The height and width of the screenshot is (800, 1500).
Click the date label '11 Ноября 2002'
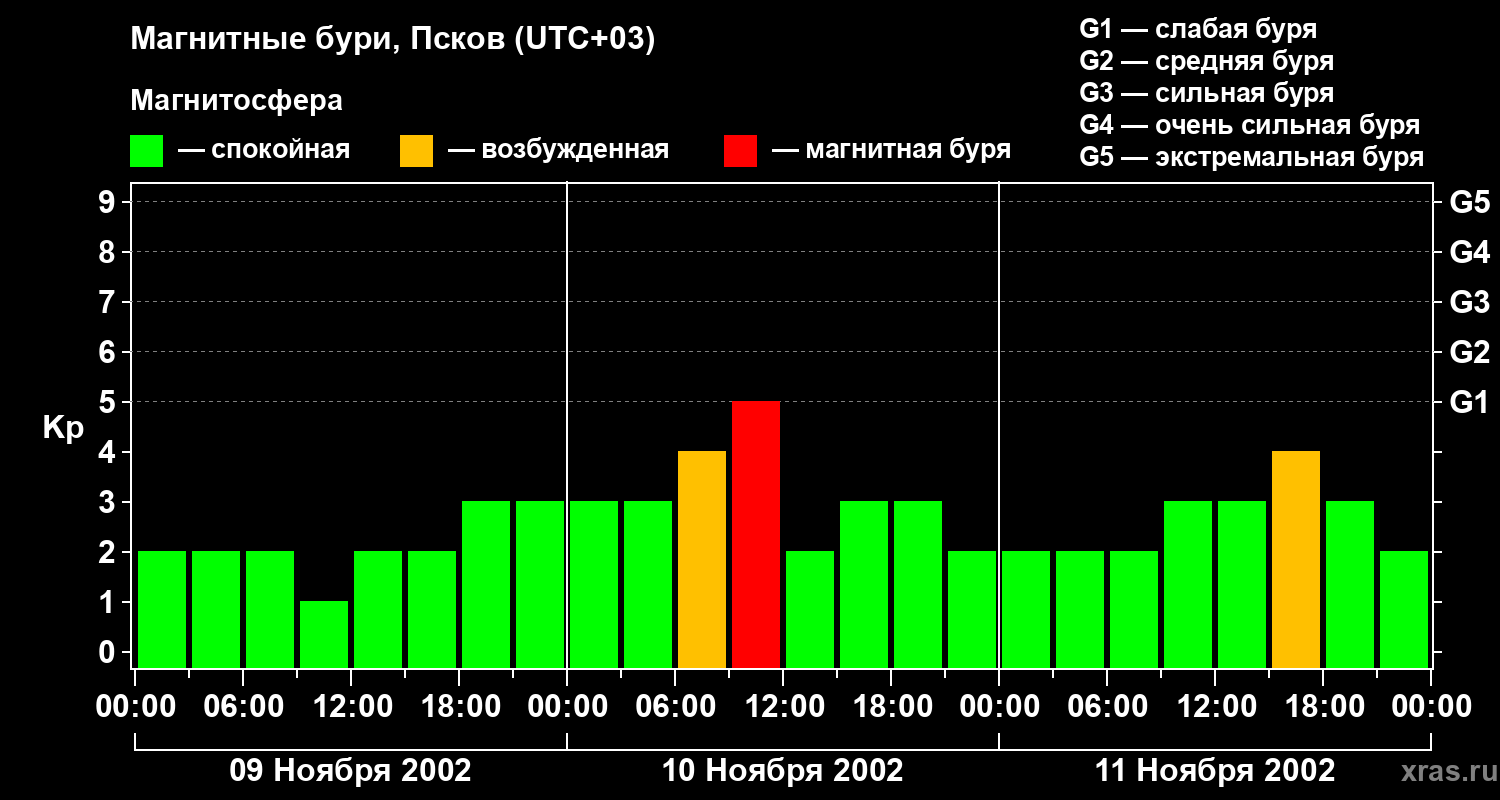pos(1214,770)
